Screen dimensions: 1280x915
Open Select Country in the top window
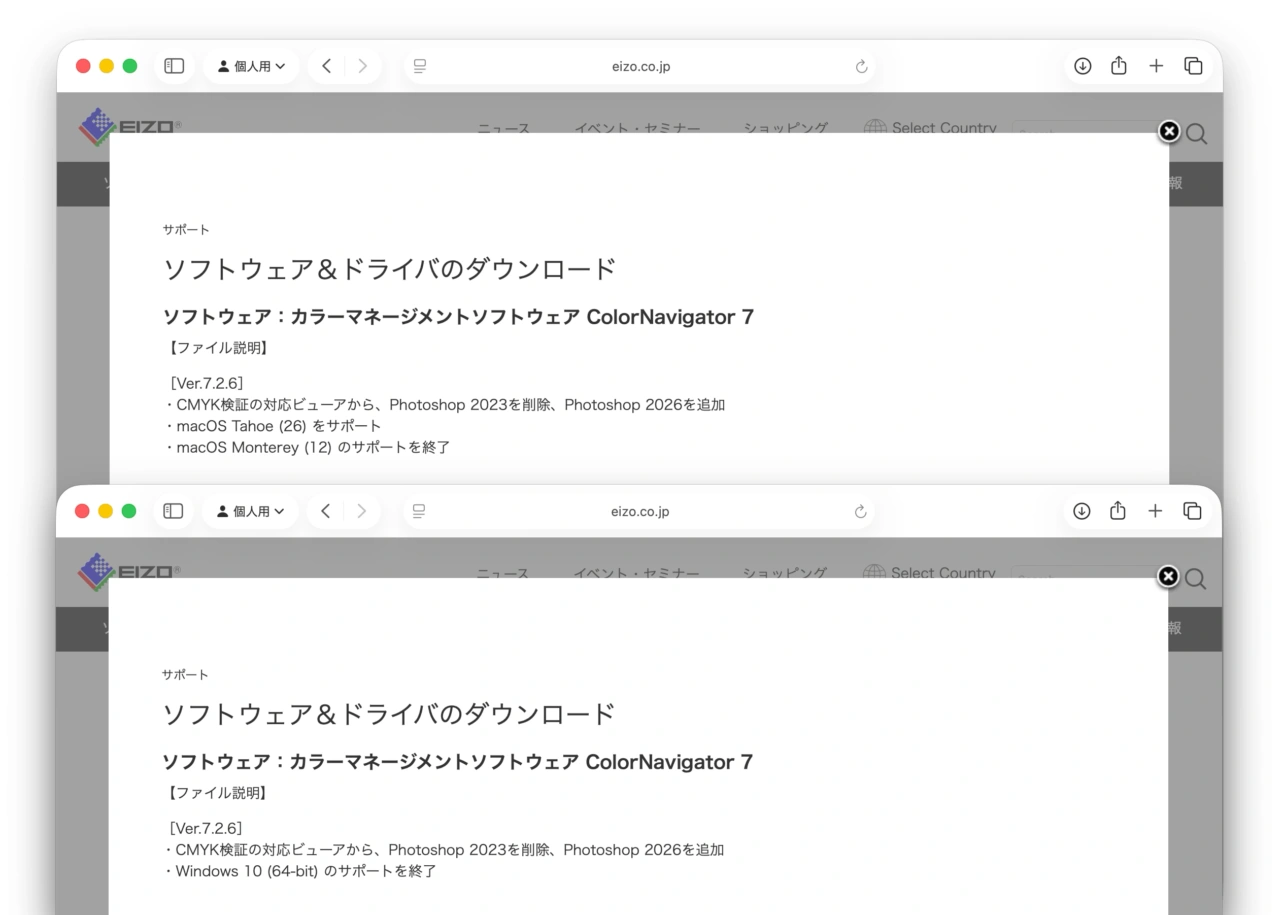930,127
